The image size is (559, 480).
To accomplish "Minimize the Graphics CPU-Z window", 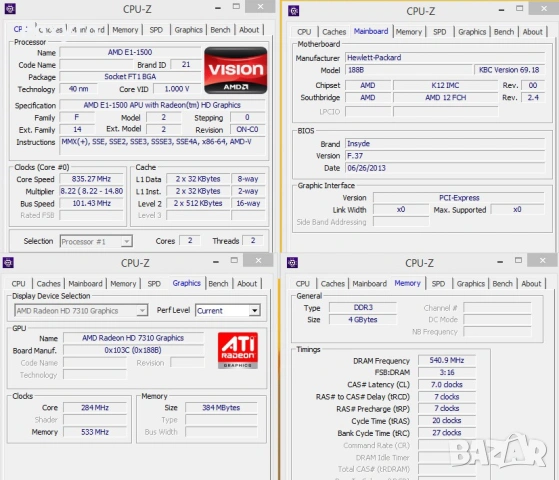I will point(216,262).
